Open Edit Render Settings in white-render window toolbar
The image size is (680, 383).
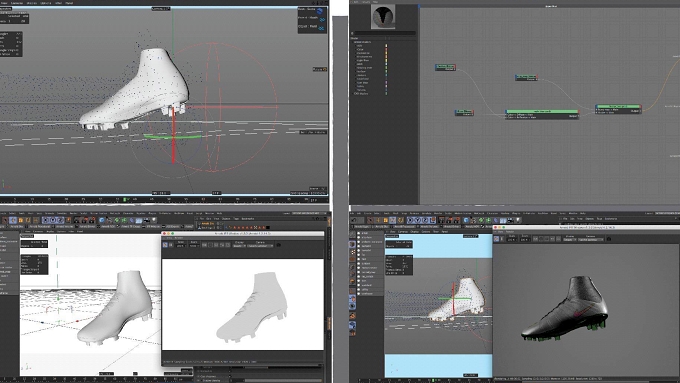(x=92, y=220)
